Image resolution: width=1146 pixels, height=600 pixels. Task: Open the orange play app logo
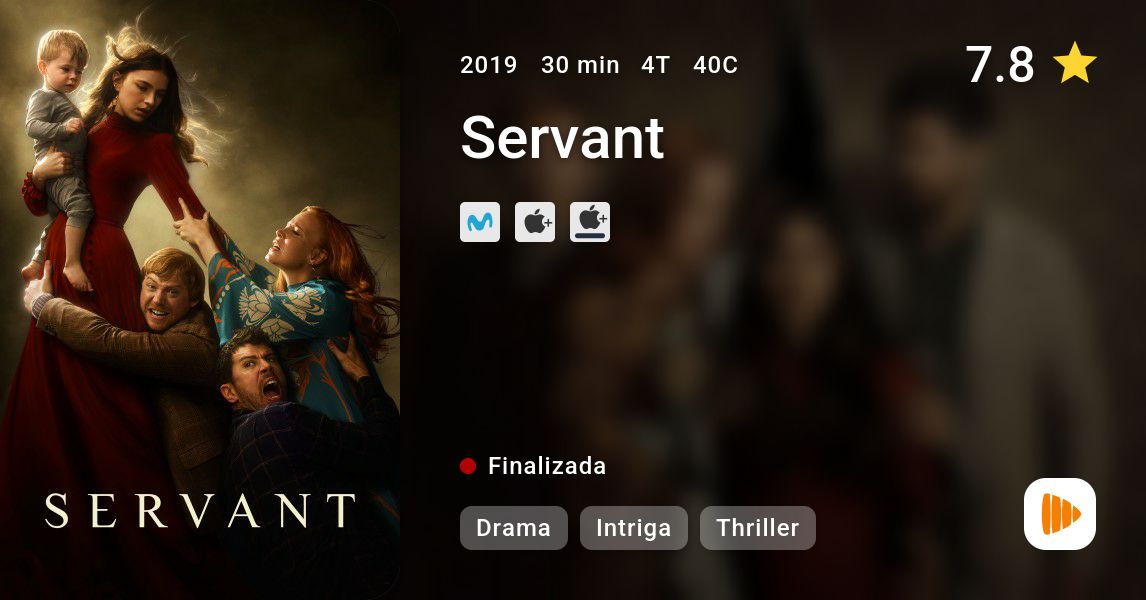pos(1060,514)
